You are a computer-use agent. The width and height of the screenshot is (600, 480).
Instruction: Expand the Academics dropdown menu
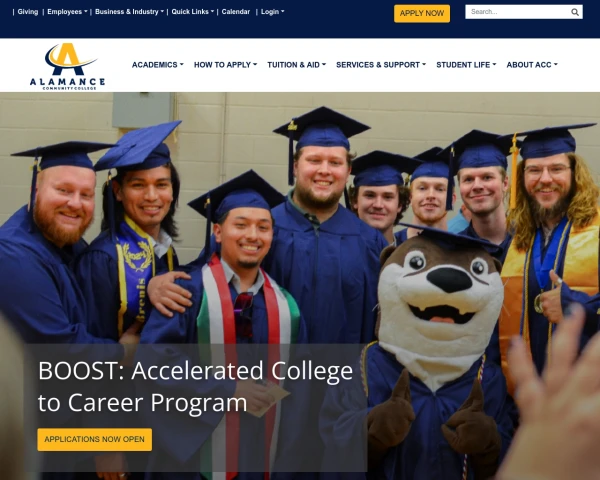pyautogui.click(x=158, y=65)
